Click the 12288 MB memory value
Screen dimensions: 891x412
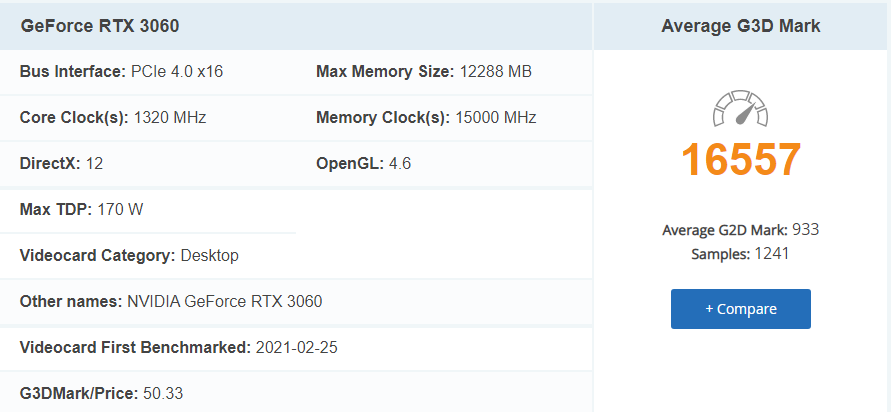click(496, 72)
